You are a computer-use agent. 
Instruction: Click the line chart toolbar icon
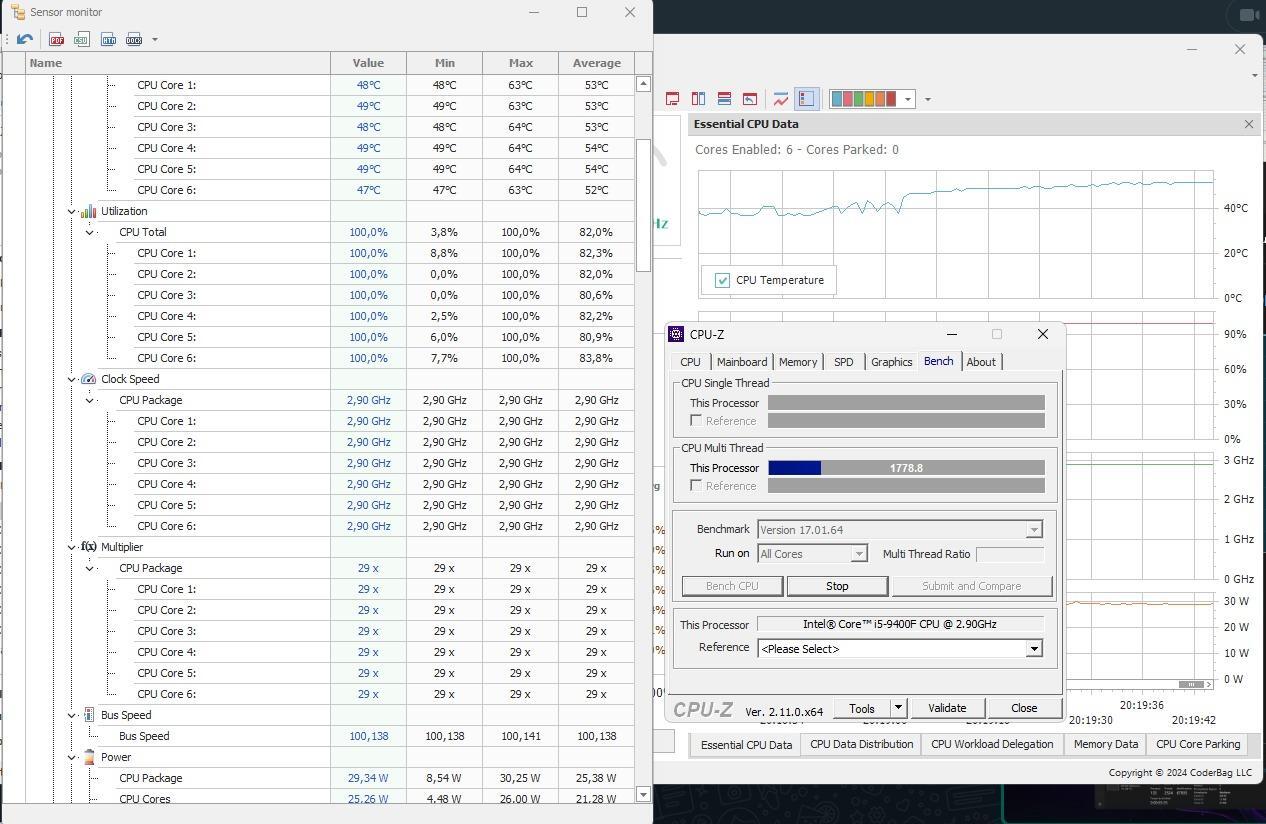tap(780, 99)
